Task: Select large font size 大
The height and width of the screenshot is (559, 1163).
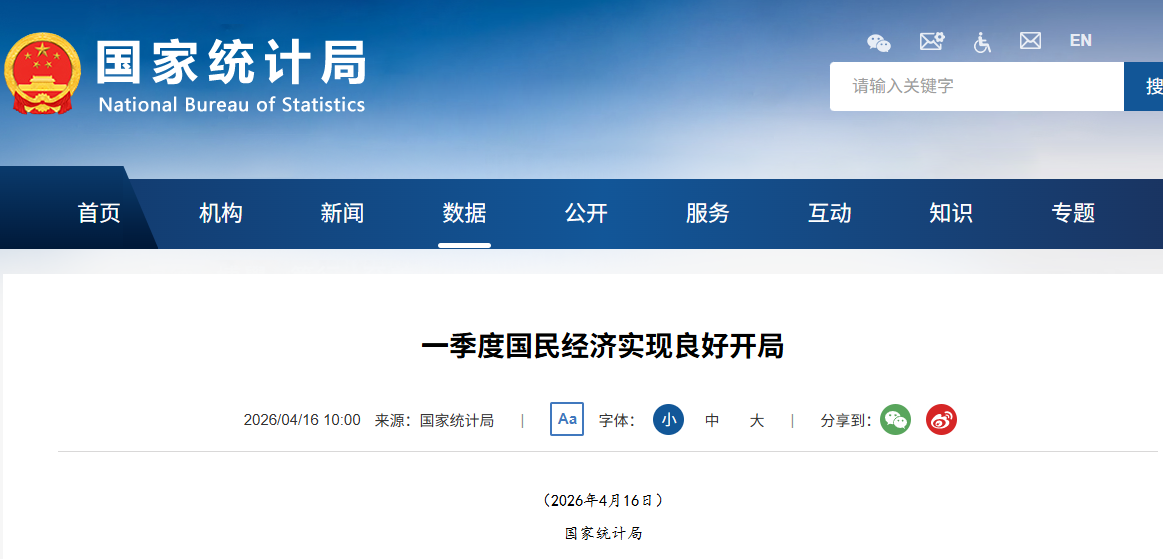Action: [x=756, y=420]
